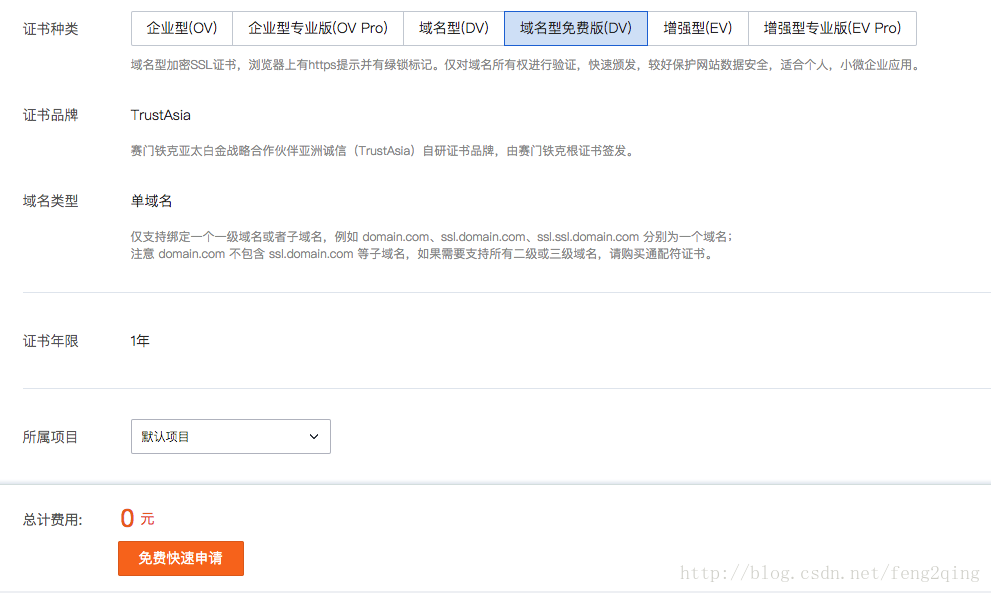
Task: Click the 单域名 domain type value
Action: tap(151, 201)
